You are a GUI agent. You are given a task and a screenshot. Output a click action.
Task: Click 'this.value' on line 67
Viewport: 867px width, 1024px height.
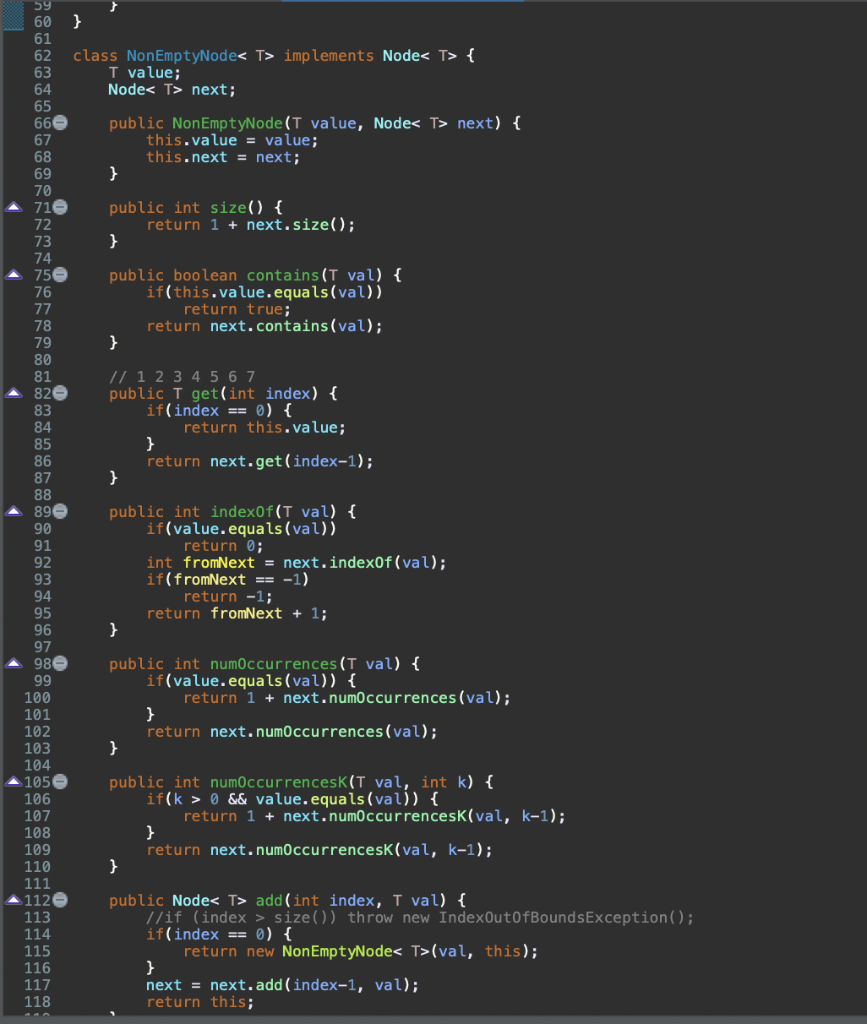191,140
